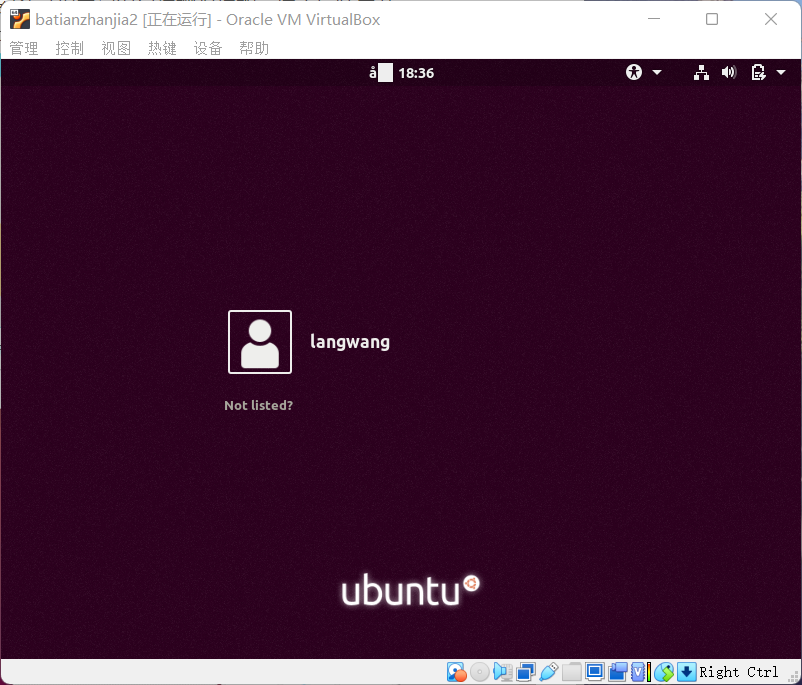Open the 控制 menu
Screen dimensions: 802x685
[70, 48]
